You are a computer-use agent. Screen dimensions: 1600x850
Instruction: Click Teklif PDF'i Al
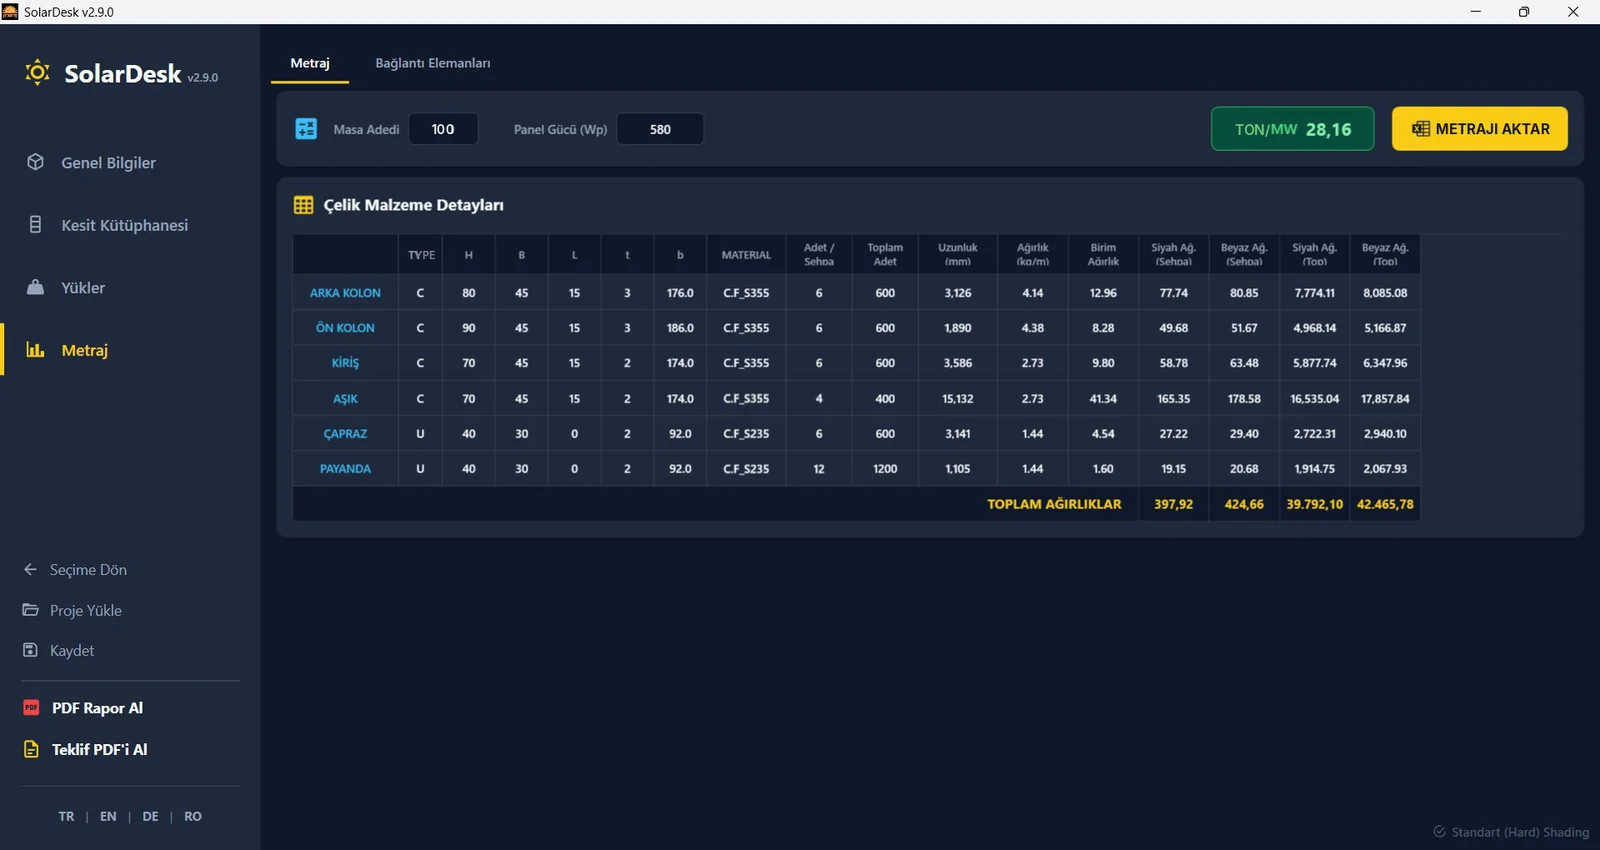99,749
